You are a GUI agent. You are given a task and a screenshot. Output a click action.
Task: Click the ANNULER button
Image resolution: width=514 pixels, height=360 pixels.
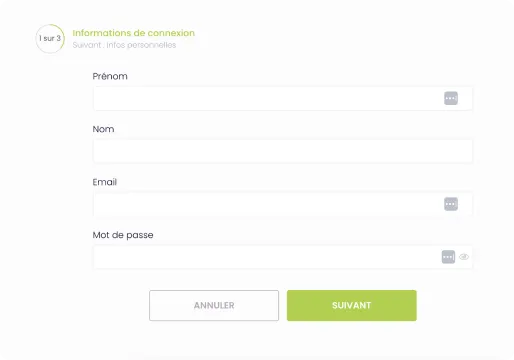tap(214, 305)
